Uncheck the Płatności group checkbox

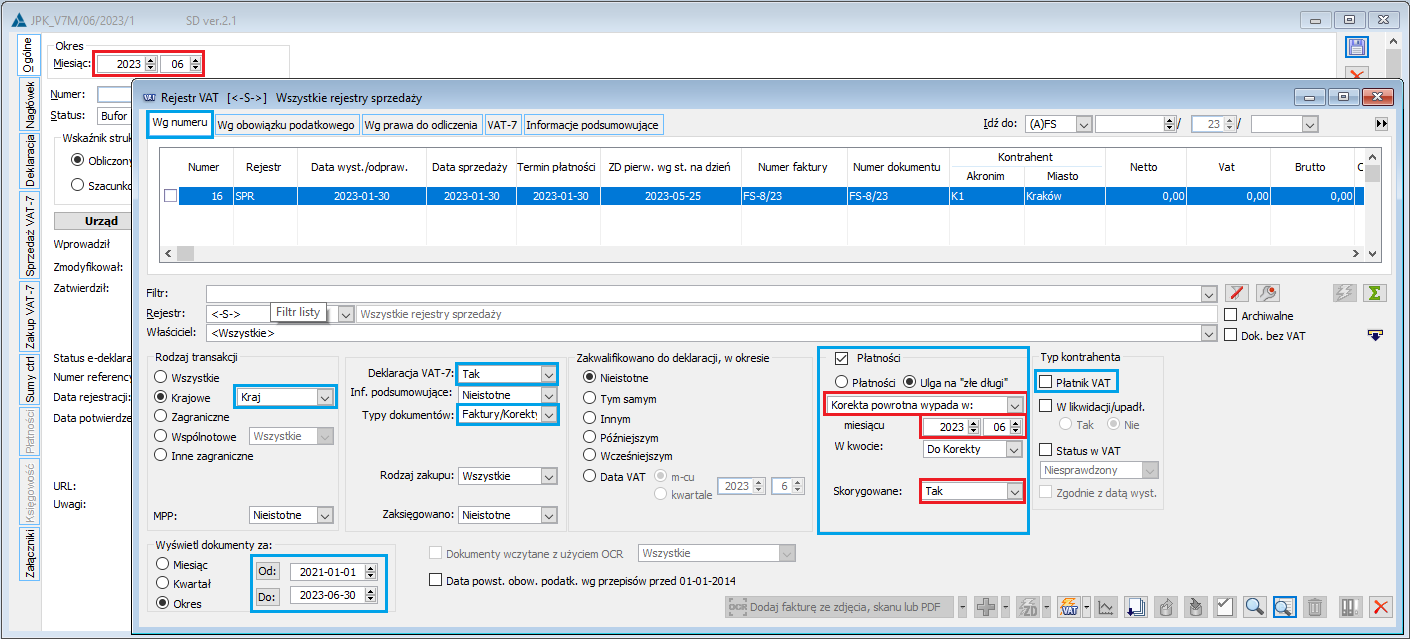click(x=840, y=358)
